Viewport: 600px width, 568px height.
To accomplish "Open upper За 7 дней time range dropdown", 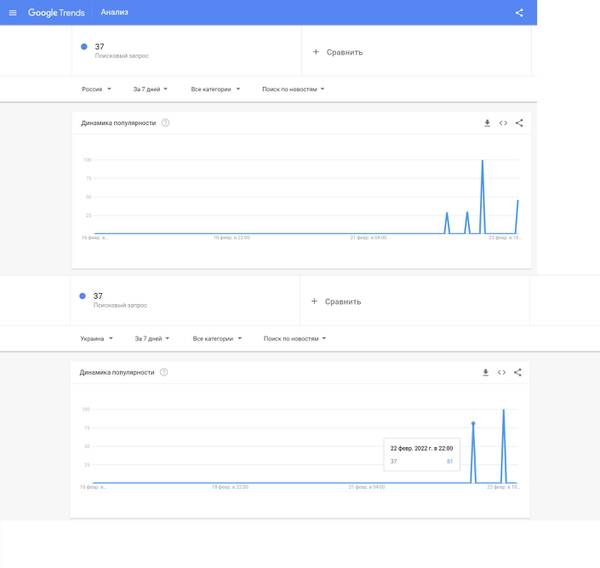I will [150, 89].
